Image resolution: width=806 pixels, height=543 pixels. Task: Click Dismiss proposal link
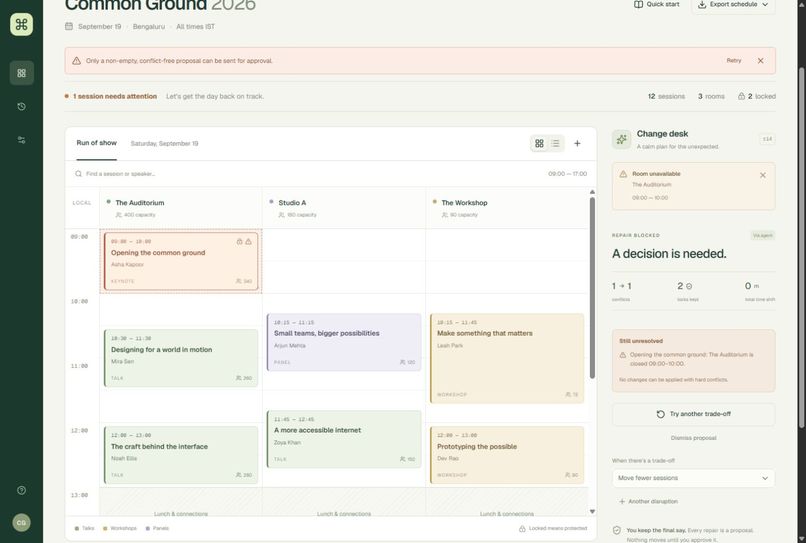coord(693,438)
